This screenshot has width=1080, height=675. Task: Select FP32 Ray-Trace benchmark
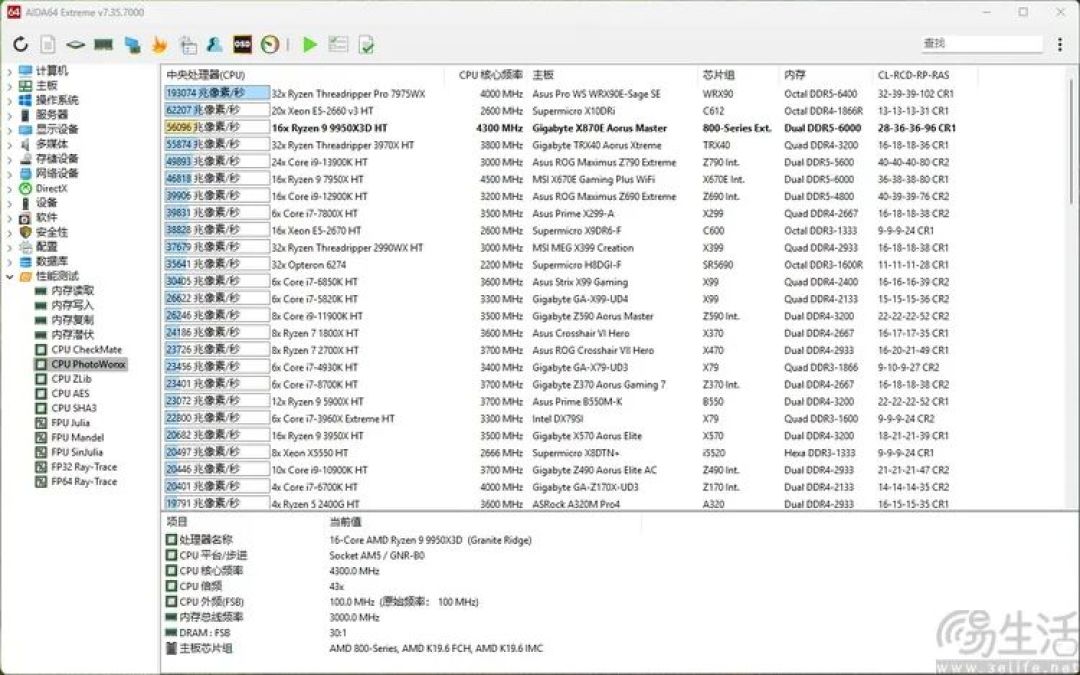[x=84, y=466]
